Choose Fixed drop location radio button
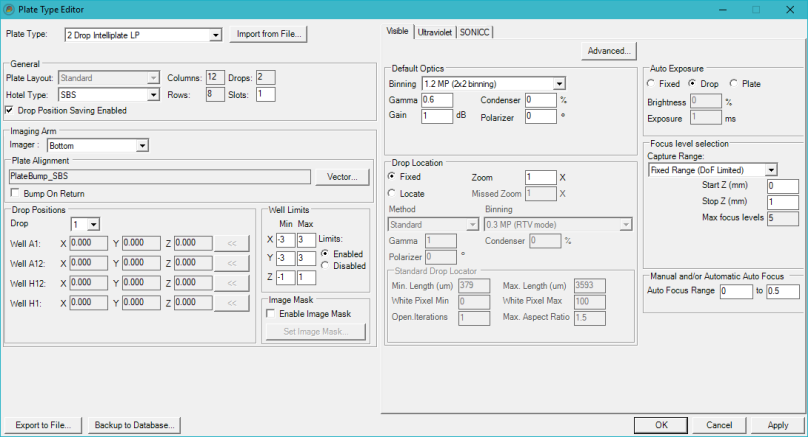Image resolution: width=808 pixels, height=437 pixels. 392,176
